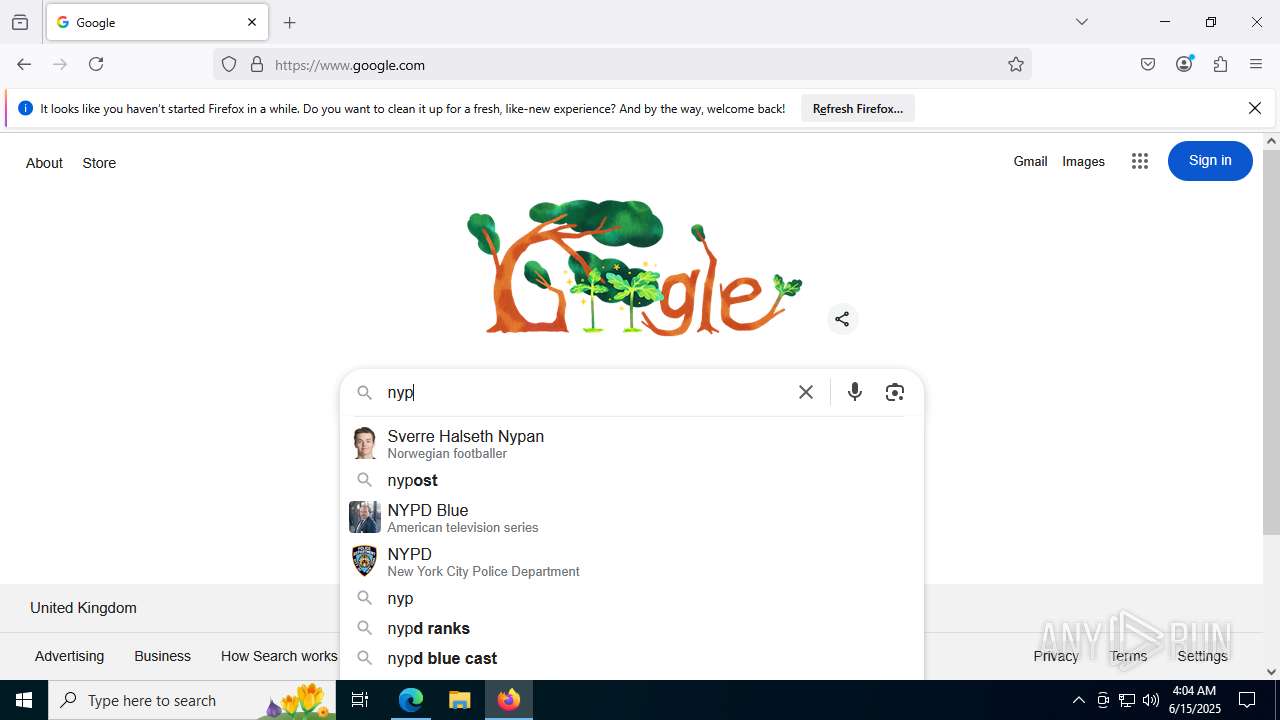Open network status in system tray

tap(1127, 700)
